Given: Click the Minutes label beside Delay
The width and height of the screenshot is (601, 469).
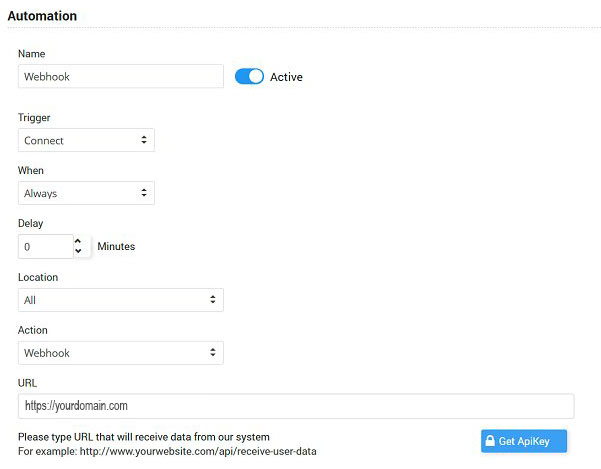Looking at the screenshot, I should (116, 246).
